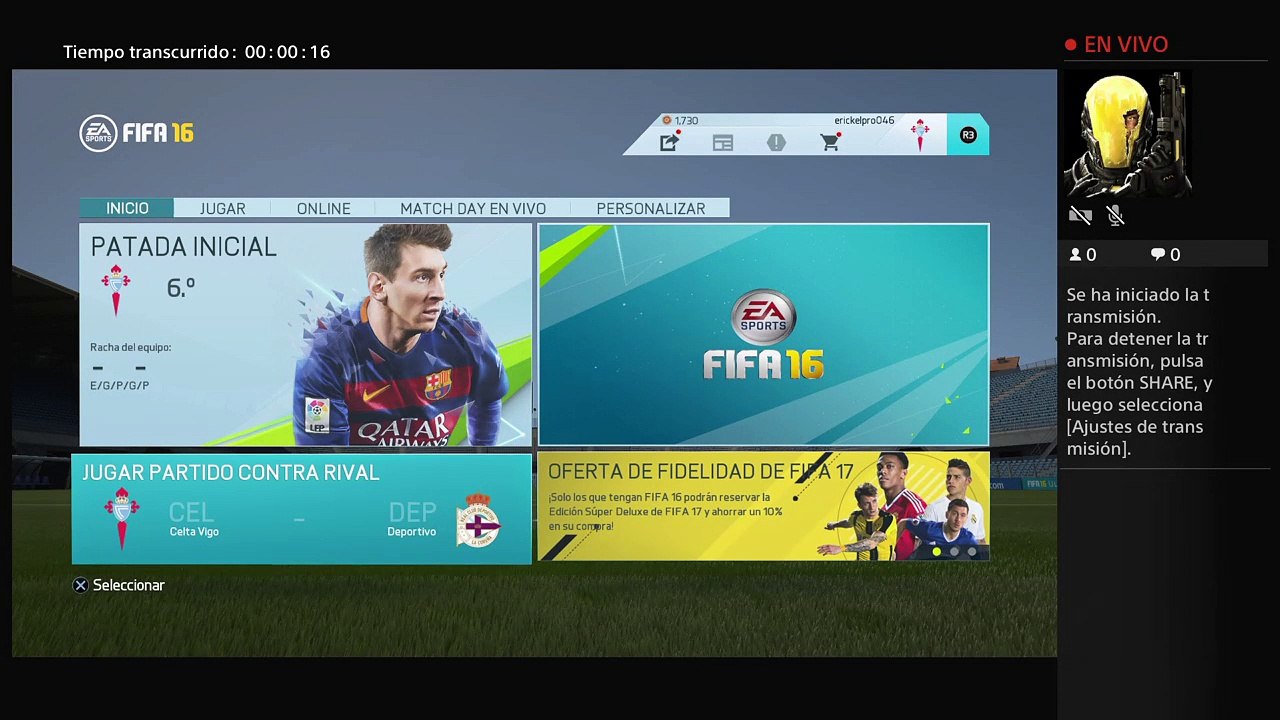Click the FIFA 17 players artwork in the offer banner
The image size is (1280, 720).
903,507
